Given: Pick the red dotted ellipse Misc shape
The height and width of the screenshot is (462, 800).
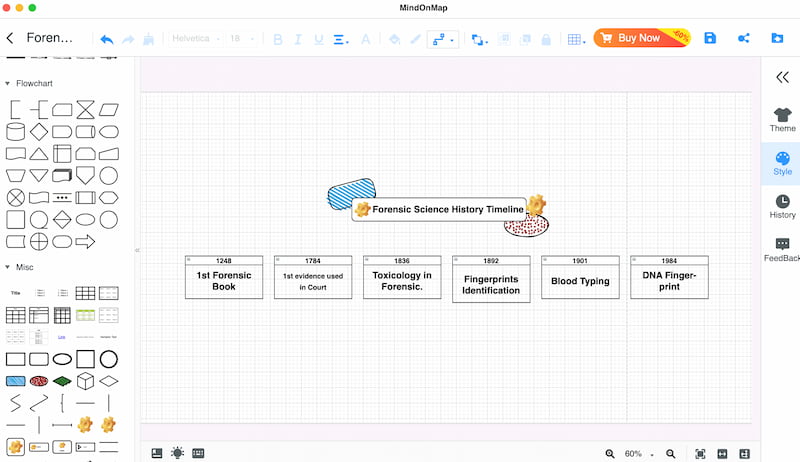Looking at the screenshot, I should 39,381.
